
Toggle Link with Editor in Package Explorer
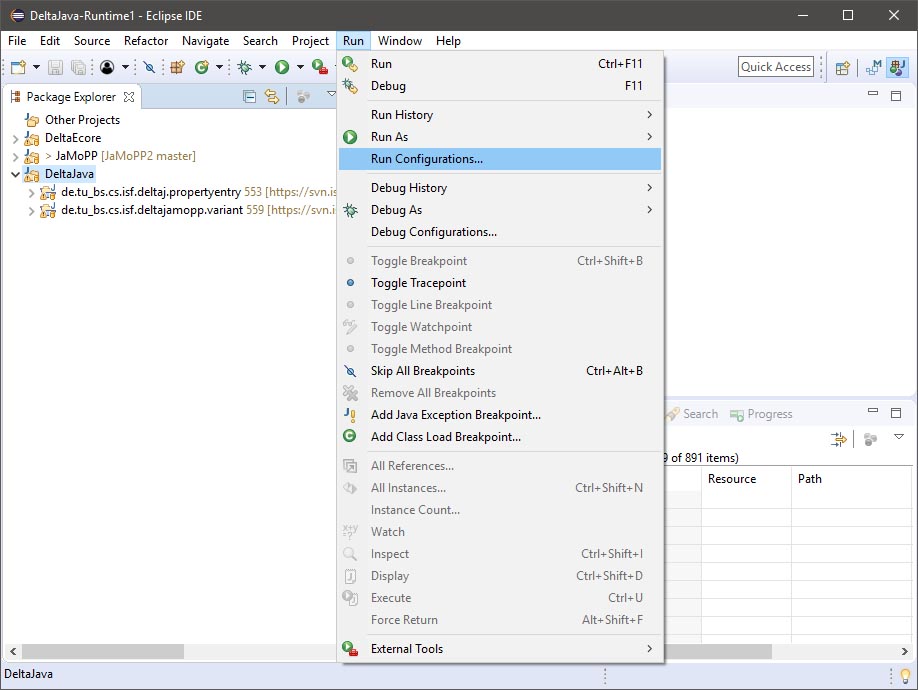tap(272, 97)
